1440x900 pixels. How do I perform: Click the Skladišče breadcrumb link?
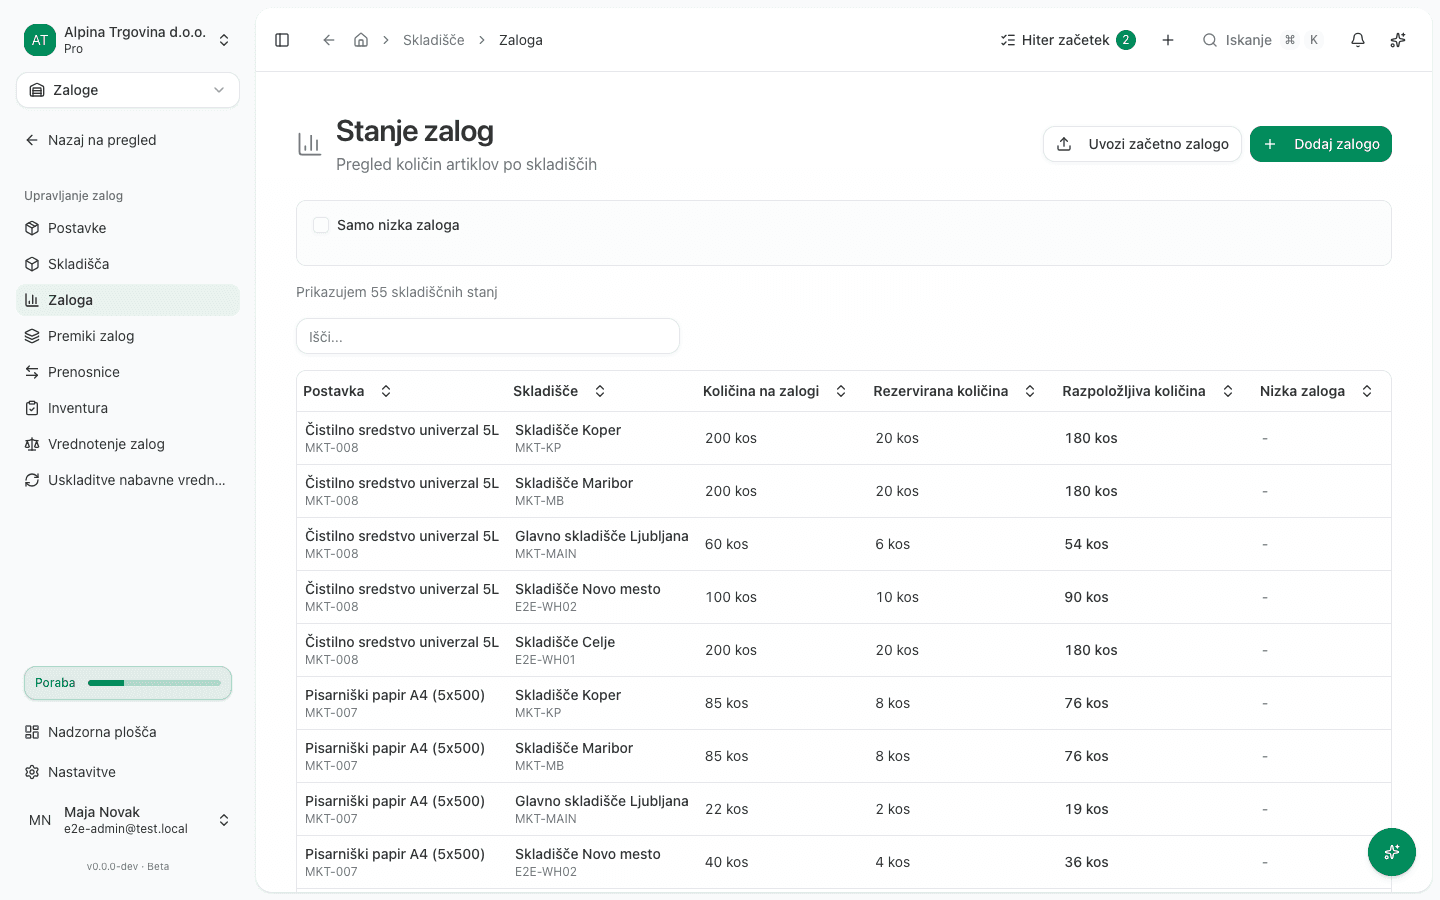coord(433,40)
